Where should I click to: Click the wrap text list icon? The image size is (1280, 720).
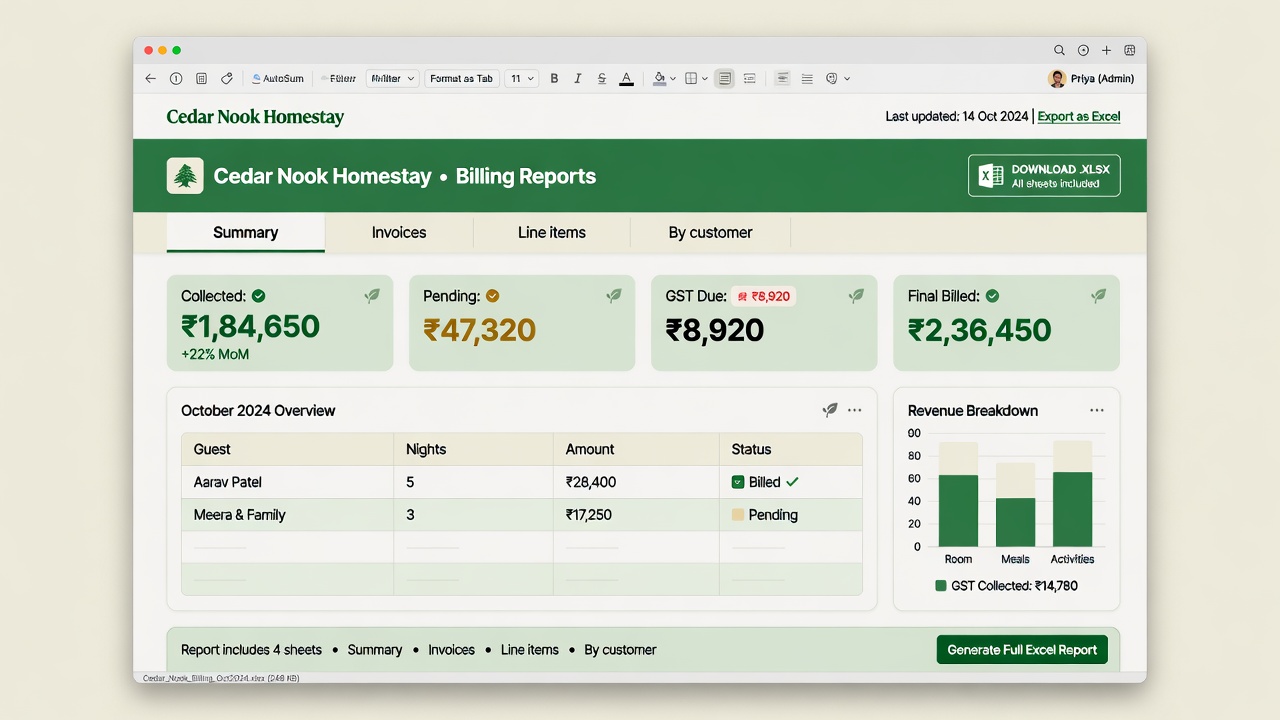point(749,78)
